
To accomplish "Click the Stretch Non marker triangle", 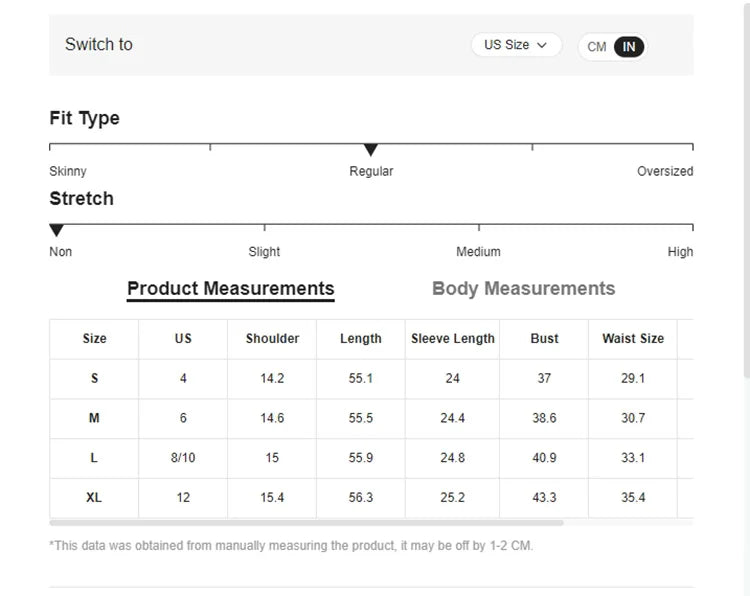I will (x=56, y=230).
